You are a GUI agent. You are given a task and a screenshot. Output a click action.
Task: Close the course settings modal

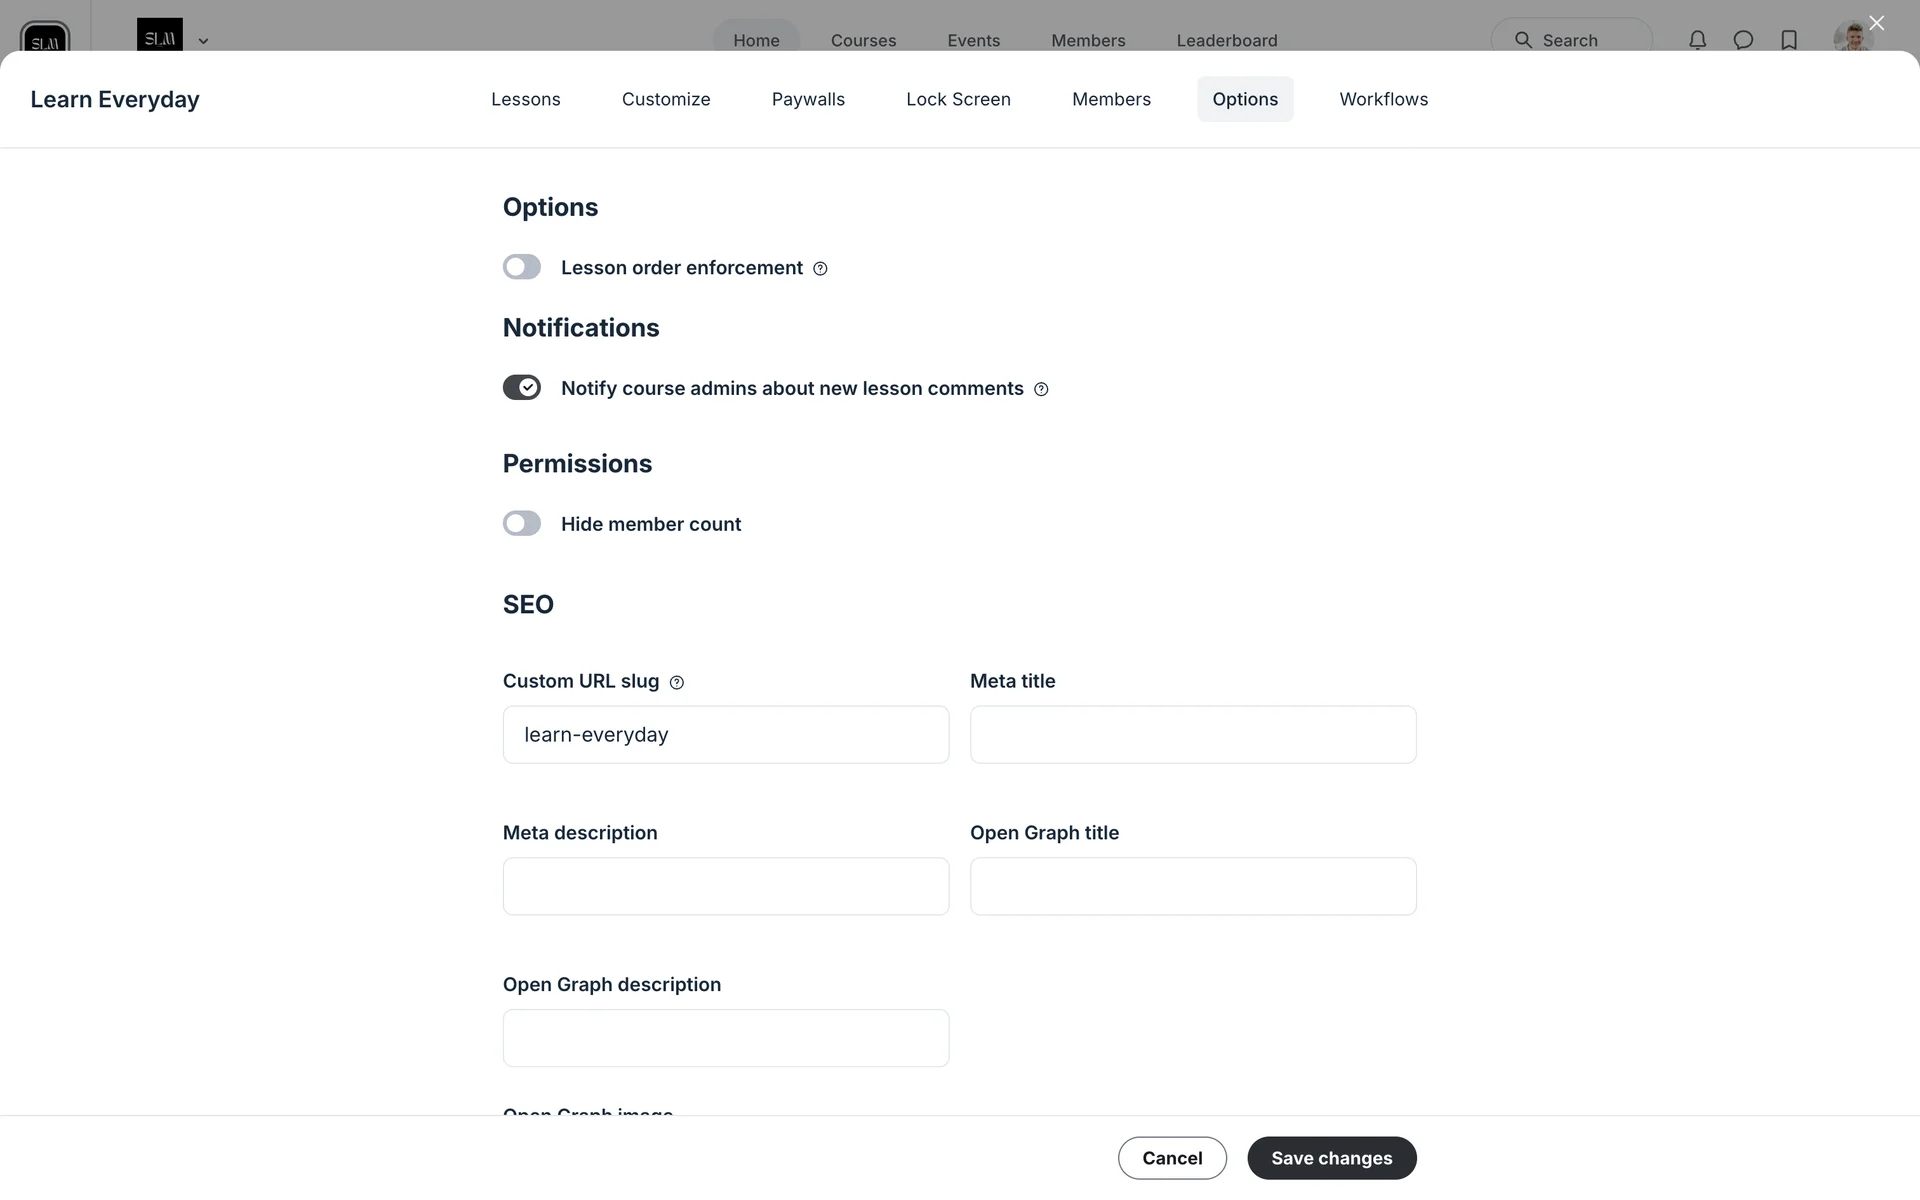(1876, 23)
